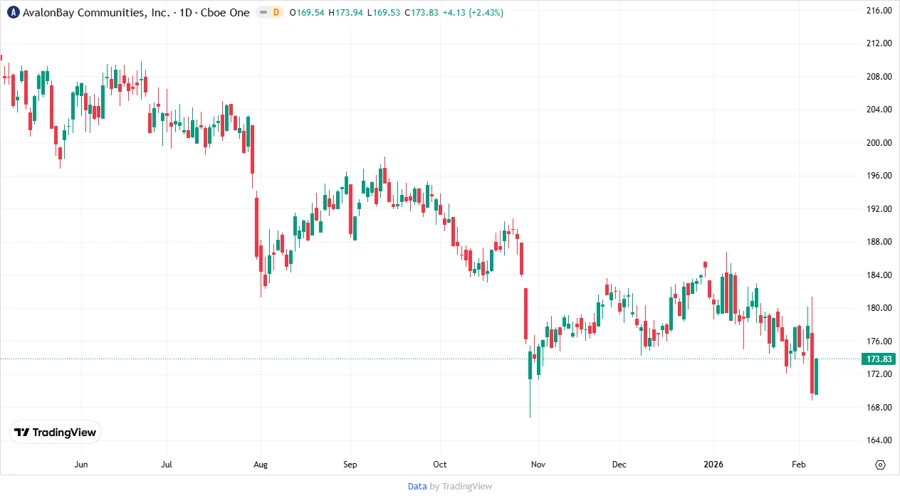Click the 204.00 price axis label
The image size is (900, 498).
(x=879, y=109)
